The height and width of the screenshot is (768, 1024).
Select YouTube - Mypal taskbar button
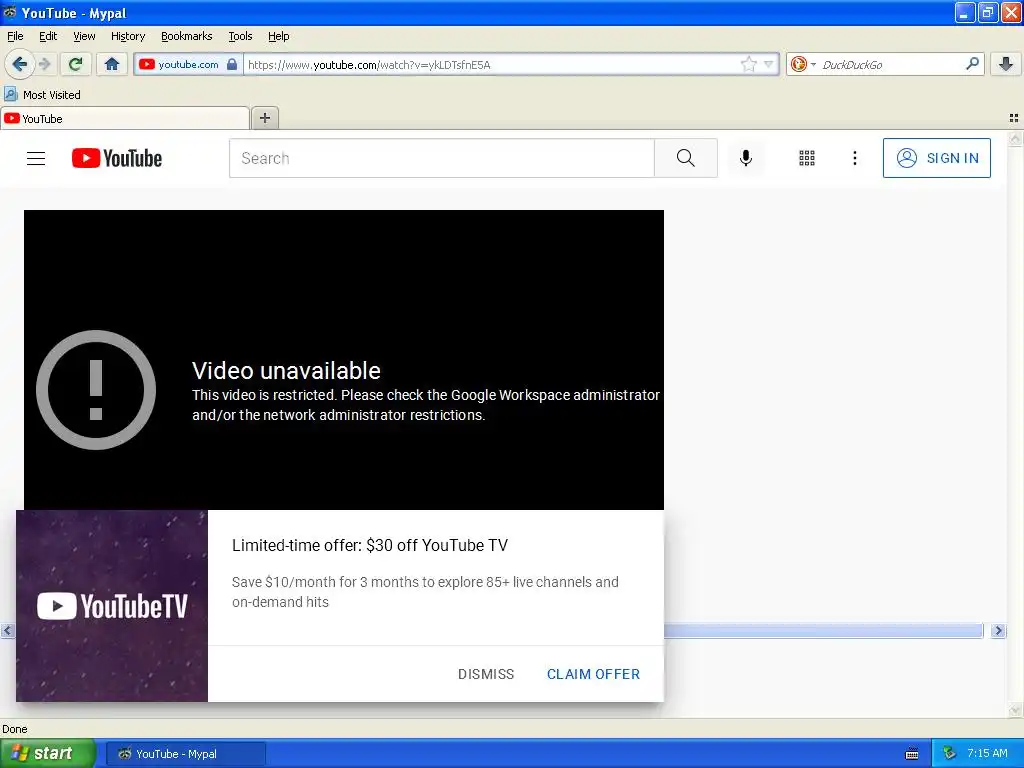[x=185, y=754]
